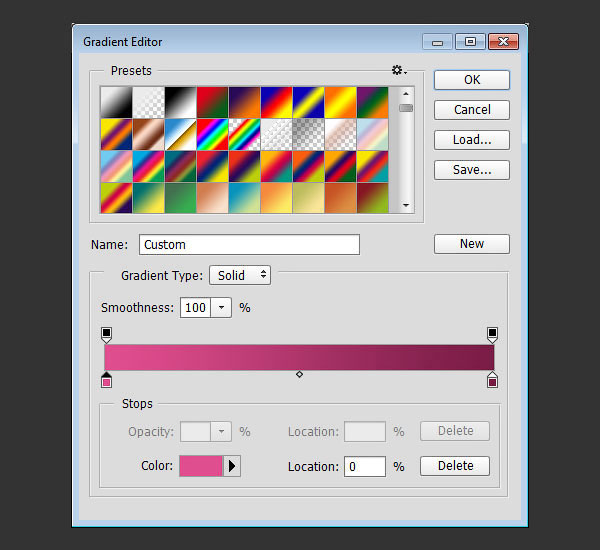This screenshot has height=550, width=600.
Task: Expand the Color swatch arrow menu
Action: click(x=232, y=466)
